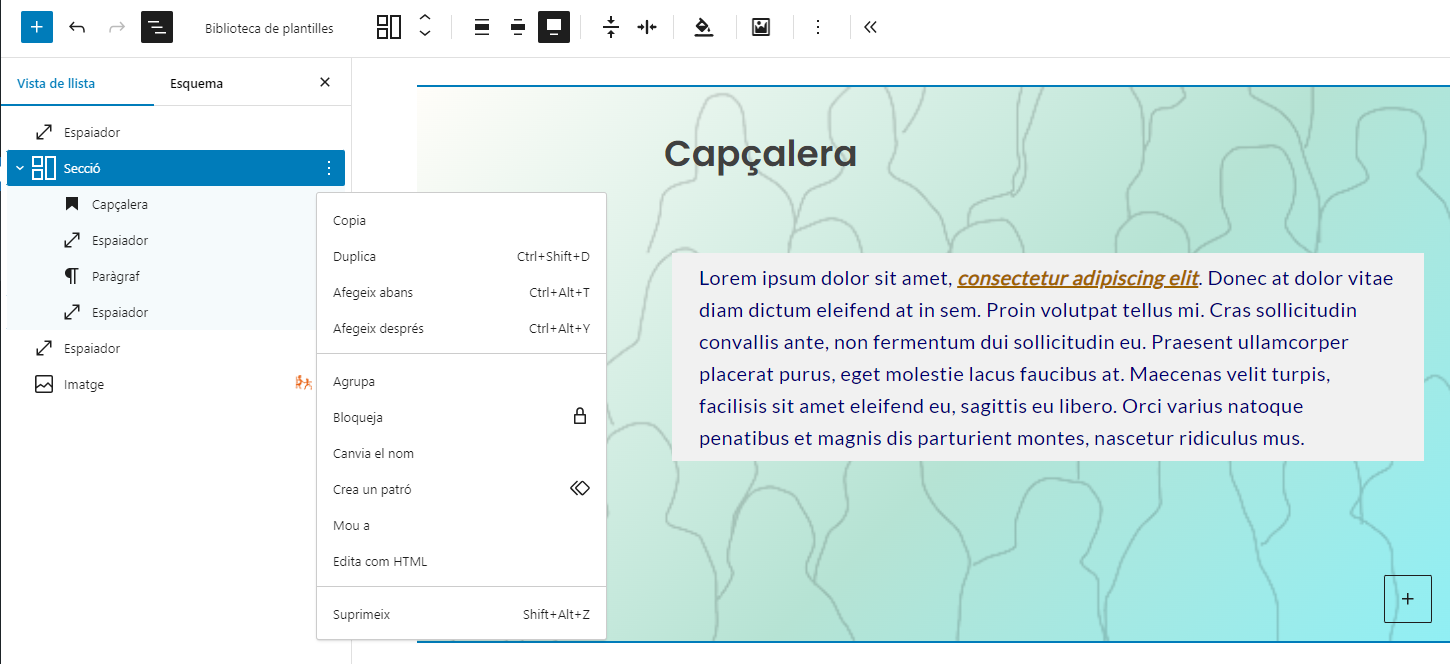The image size is (1450, 664).
Task: Switch to the Esquema tab
Action: 196,83
